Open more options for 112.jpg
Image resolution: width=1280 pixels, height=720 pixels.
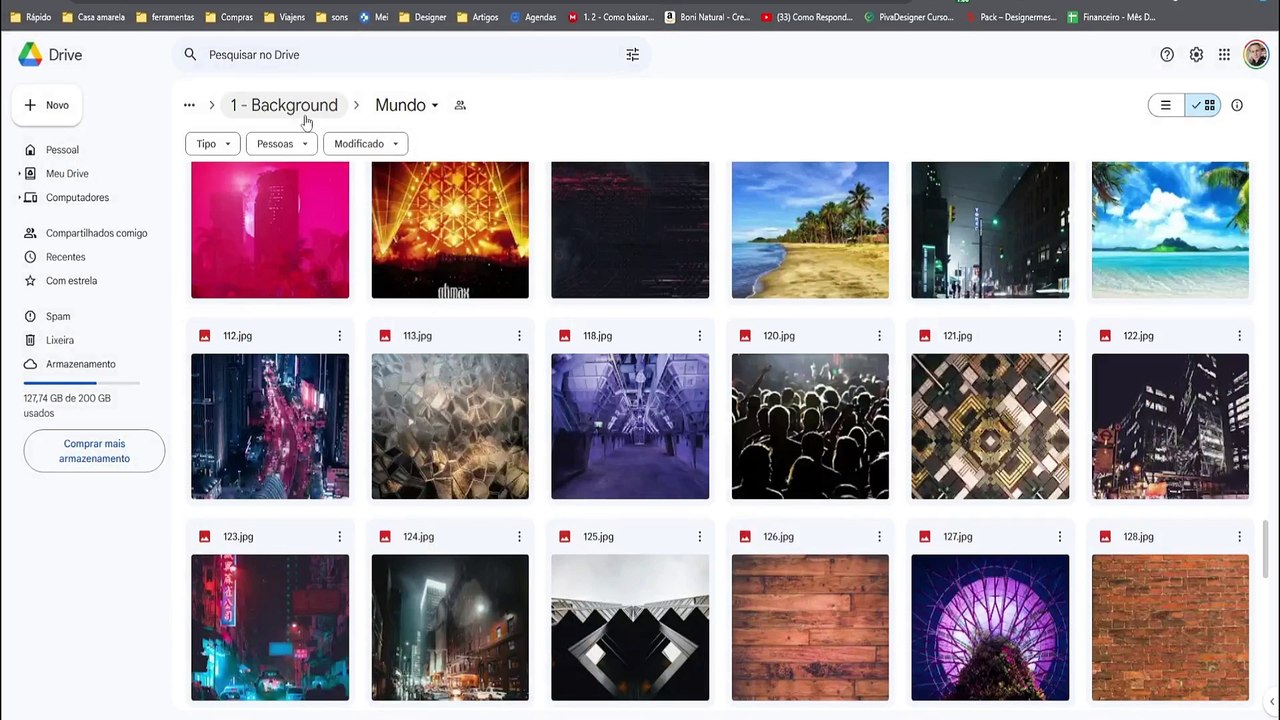339,336
